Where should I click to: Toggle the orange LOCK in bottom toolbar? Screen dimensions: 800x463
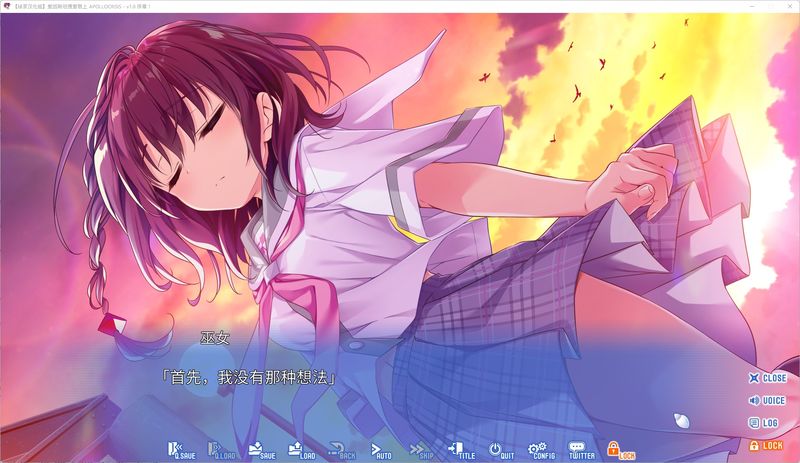[620, 450]
